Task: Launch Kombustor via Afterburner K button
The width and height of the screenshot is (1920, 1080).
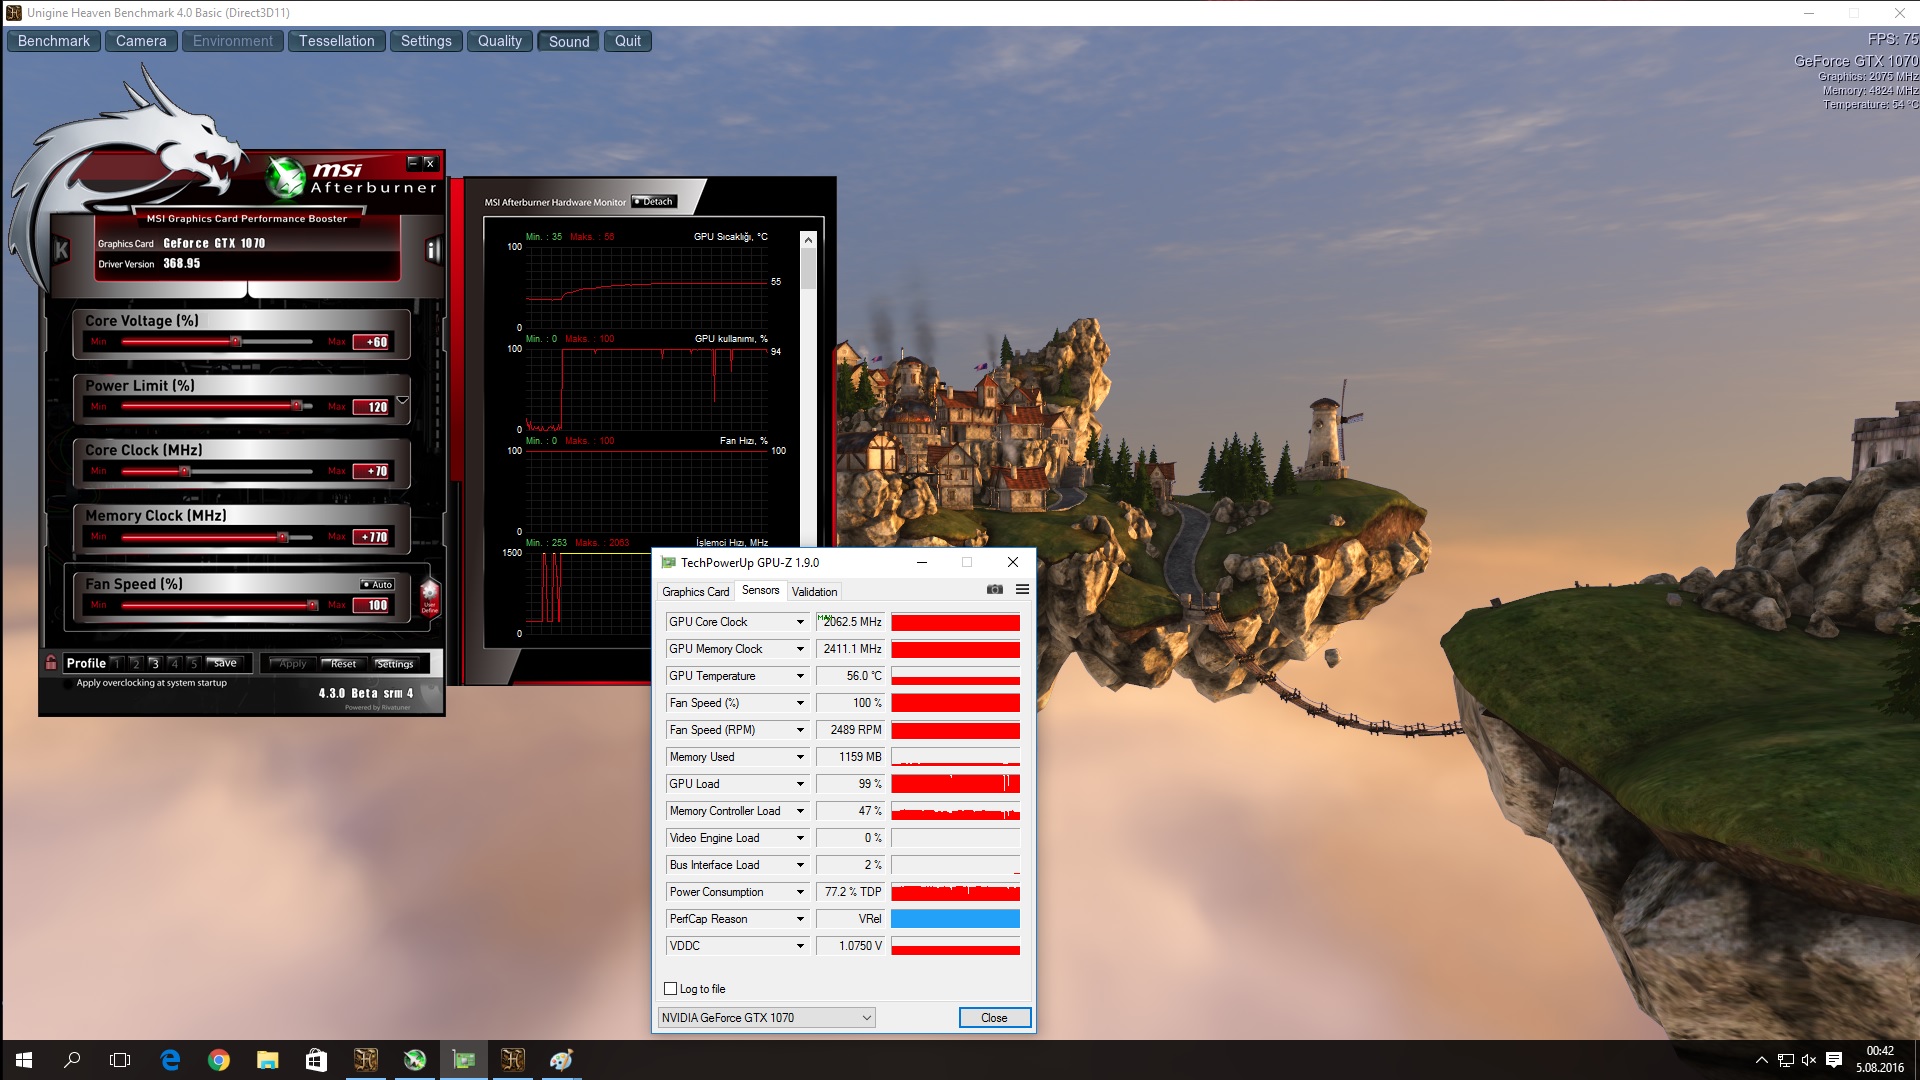Action: [61, 250]
